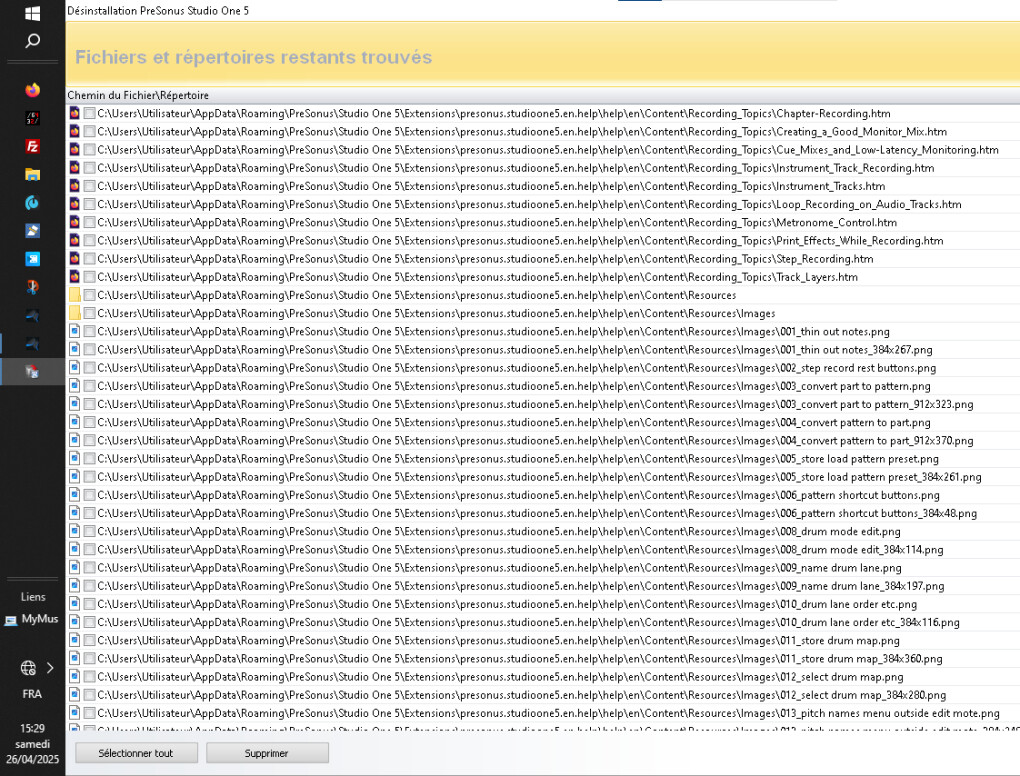1020x776 pixels.
Task: Click image icon of 002_step record rest buttons.png
Action: click(75, 368)
